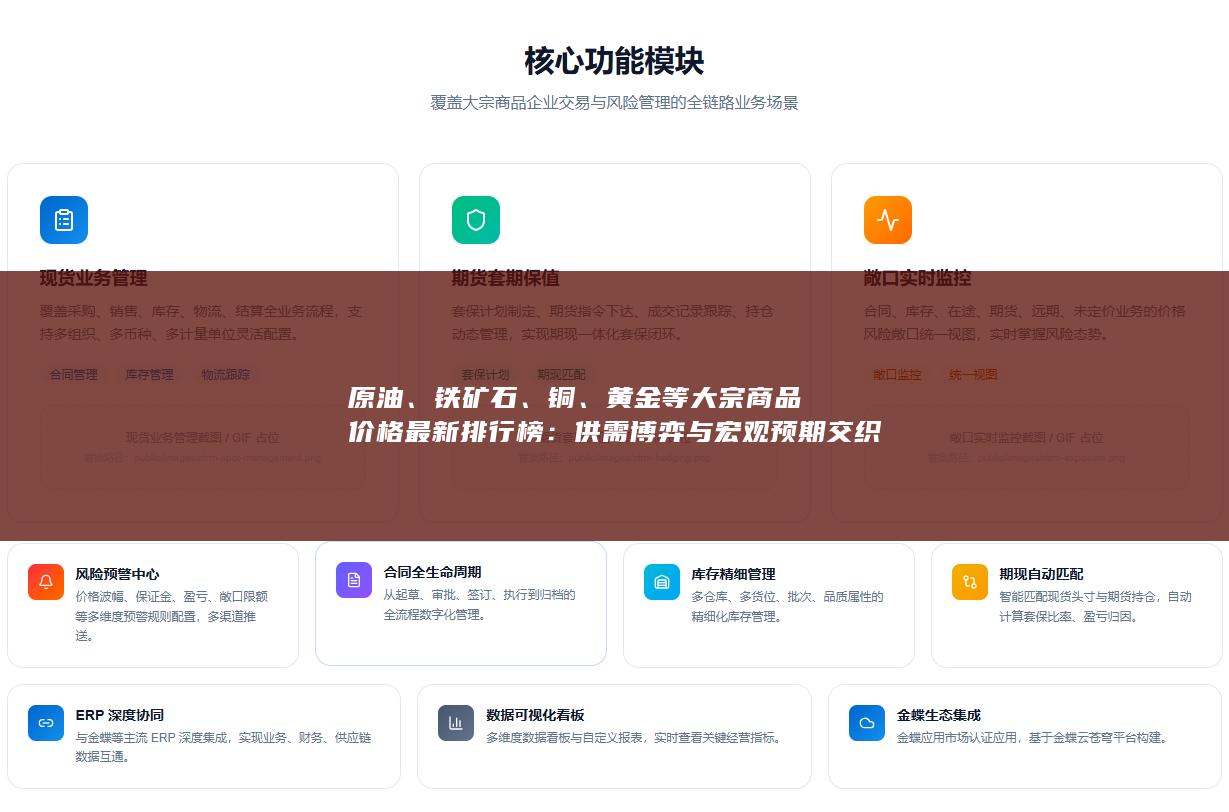Click the orange 敞口监控 tag
Image resolution: width=1229 pixels, height=812 pixels.
[x=898, y=375]
